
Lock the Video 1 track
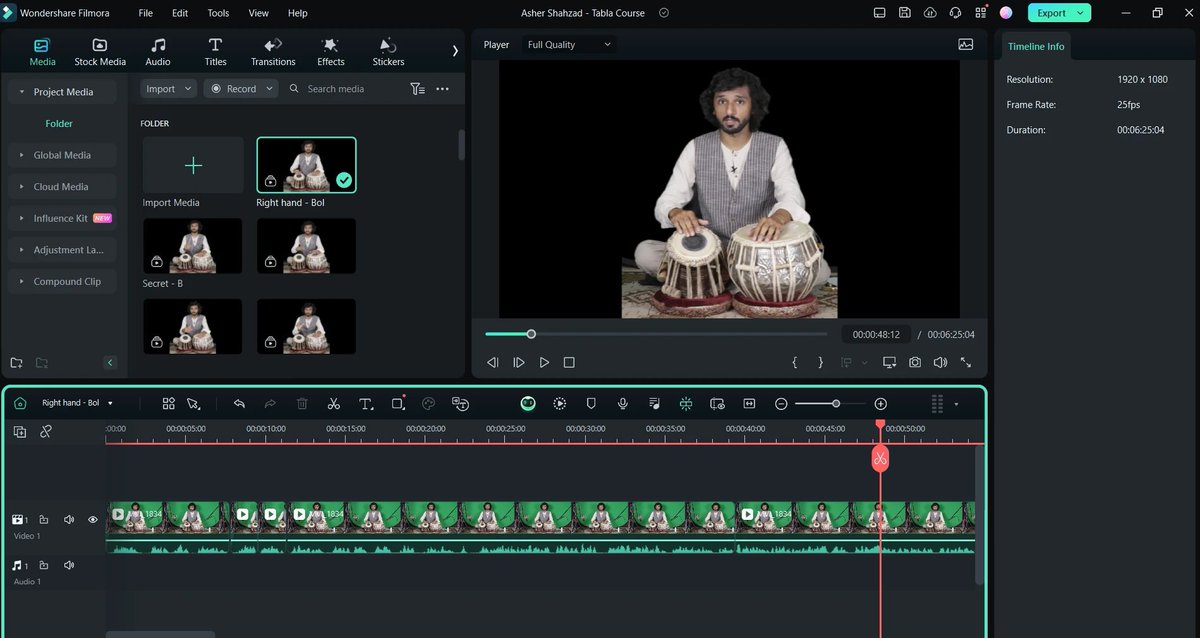[x=44, y=519]
